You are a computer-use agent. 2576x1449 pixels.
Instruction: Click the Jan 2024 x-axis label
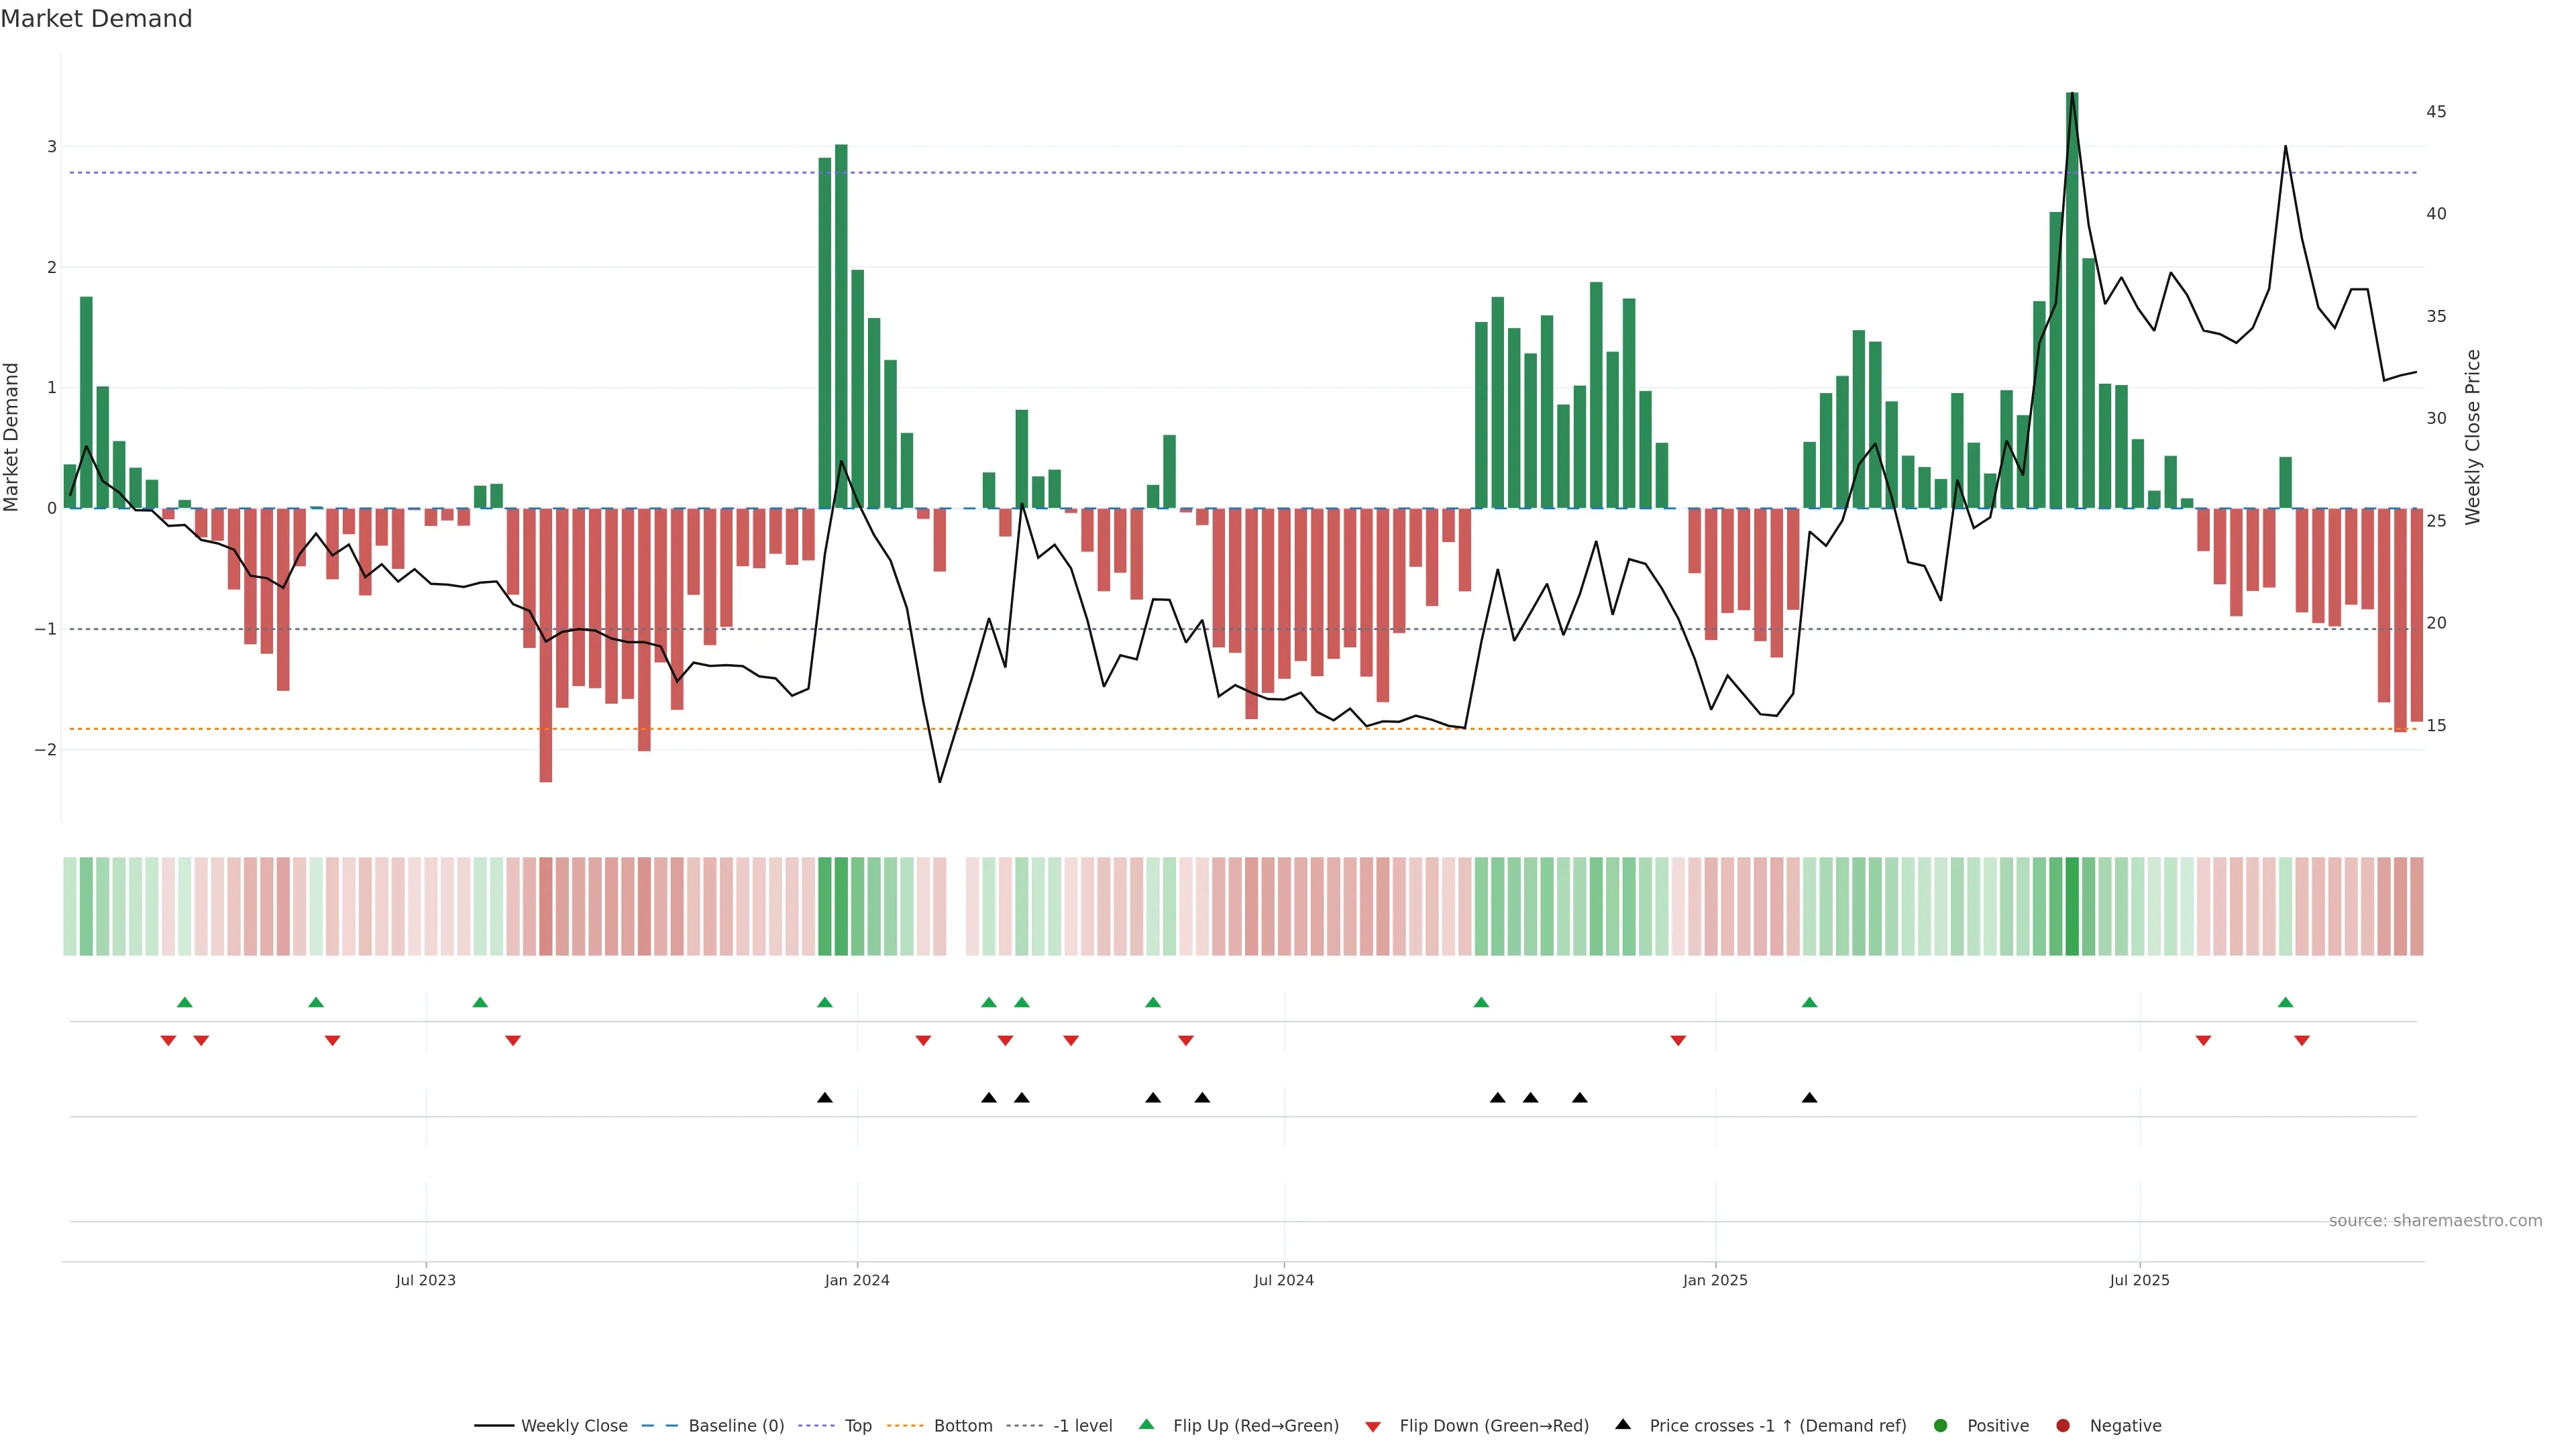pyautogui.click(x=857, y=1280)
